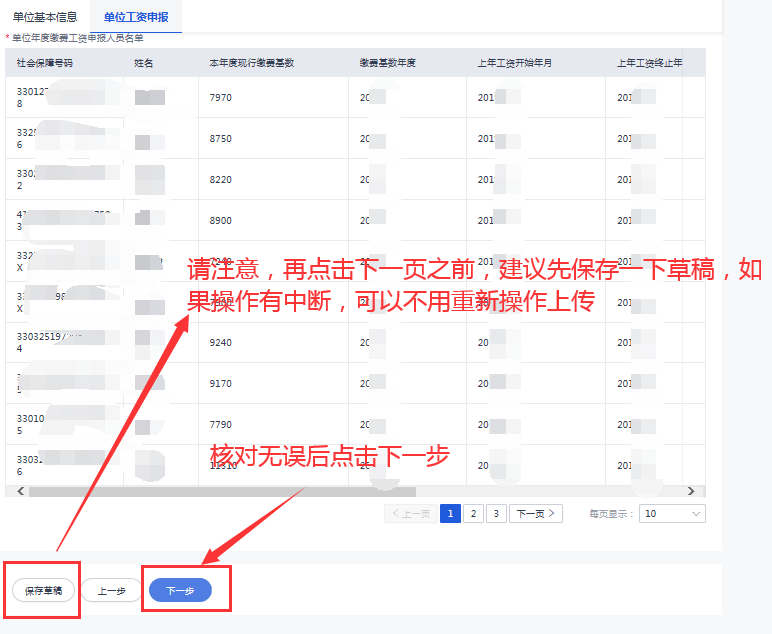Click the 保存草稿 button
This screenshot has width=772, height=634.
(x=43, y=591)
